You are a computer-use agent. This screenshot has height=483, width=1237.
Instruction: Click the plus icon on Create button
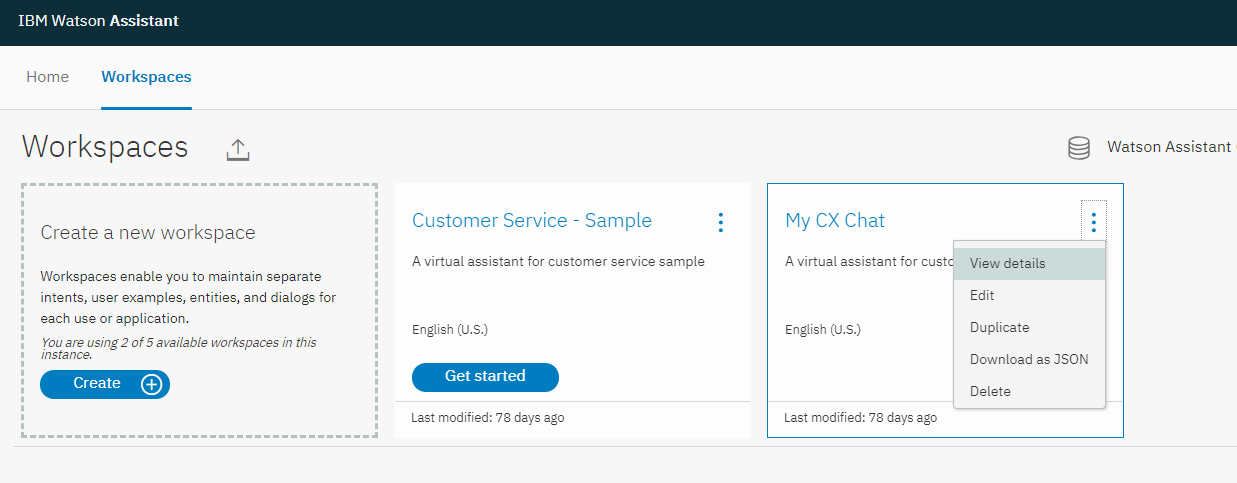coord(151,384)
